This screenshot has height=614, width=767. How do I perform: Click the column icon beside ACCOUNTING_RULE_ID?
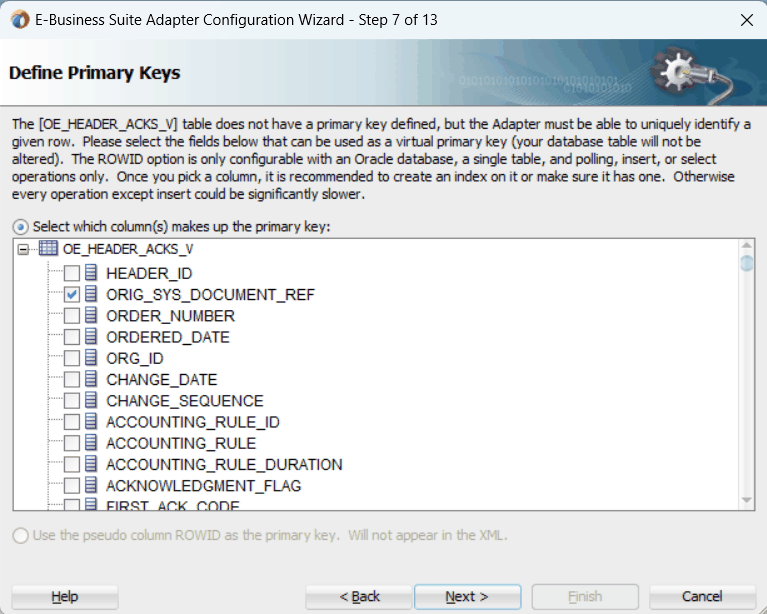(91, 421)
